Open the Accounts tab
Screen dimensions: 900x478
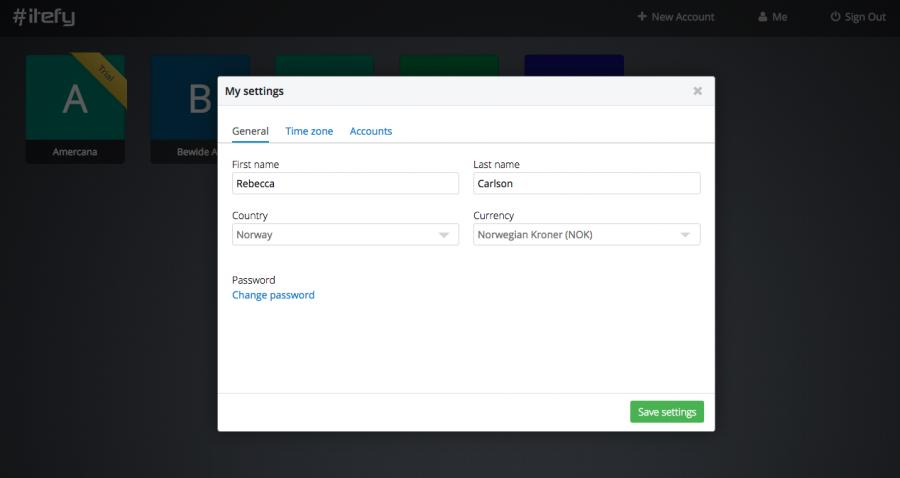371,131
